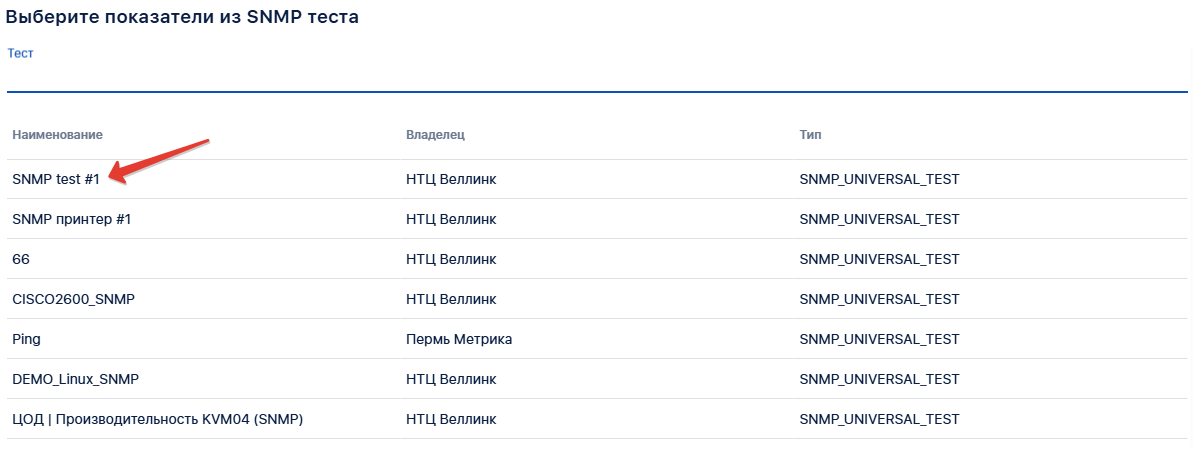Click the "Тип" column header
Screen dimensions: 1193x455
coord(811,134)
